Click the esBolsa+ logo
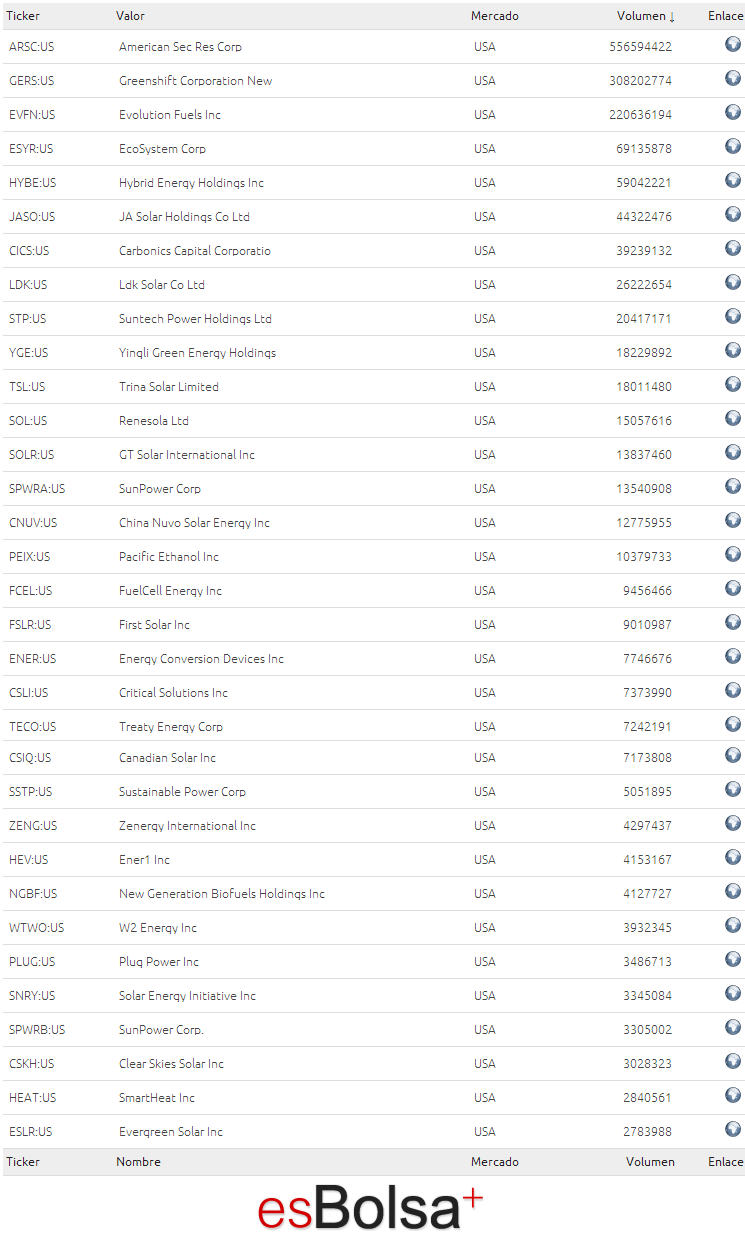 tap(371, 1207)
